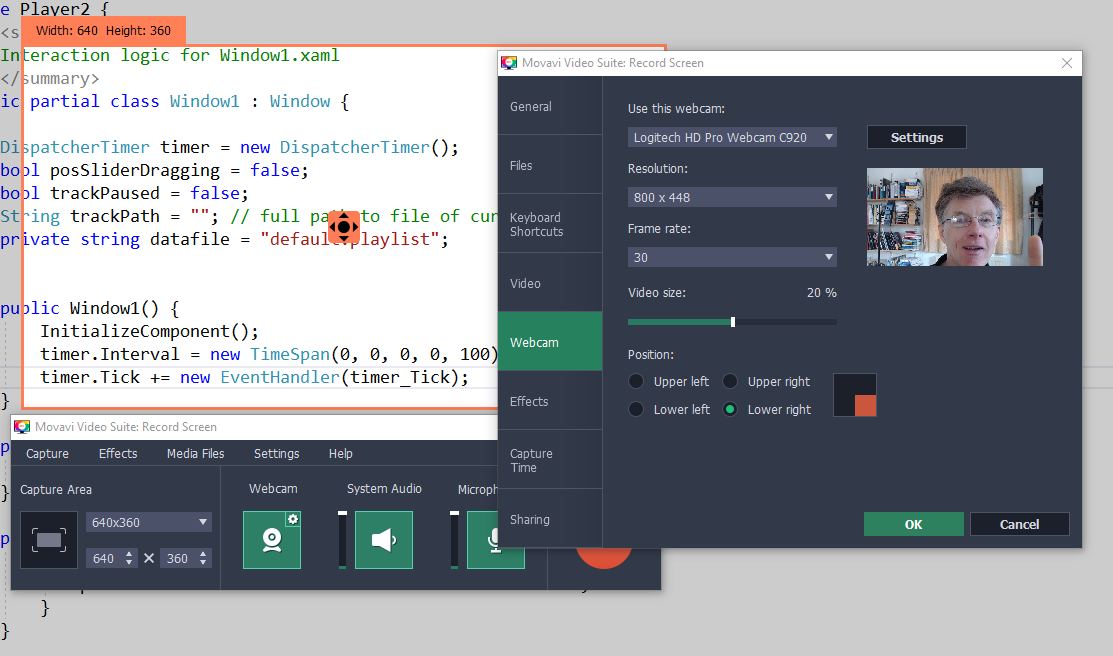The image size is (1113, 656).
Task: Click the webcam preview image
Action: pos(955,217)
